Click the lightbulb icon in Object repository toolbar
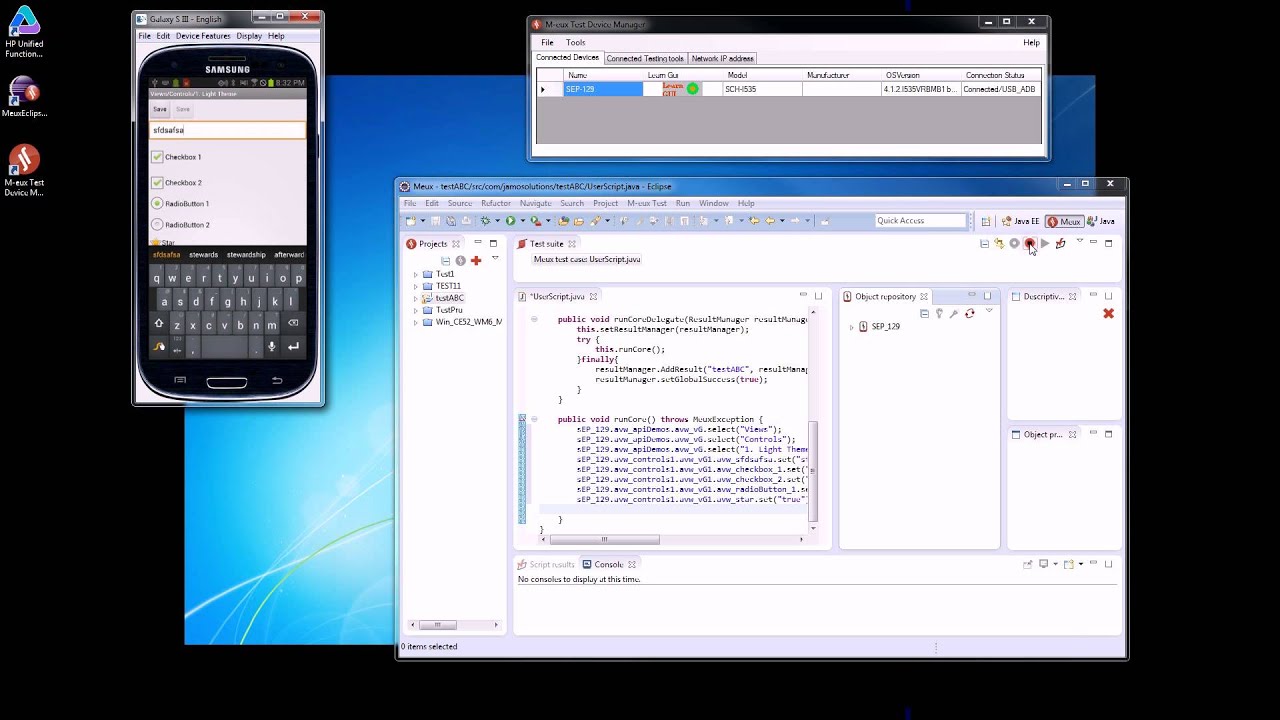This screenshot has height=720, width=1280. pos(939,313)
